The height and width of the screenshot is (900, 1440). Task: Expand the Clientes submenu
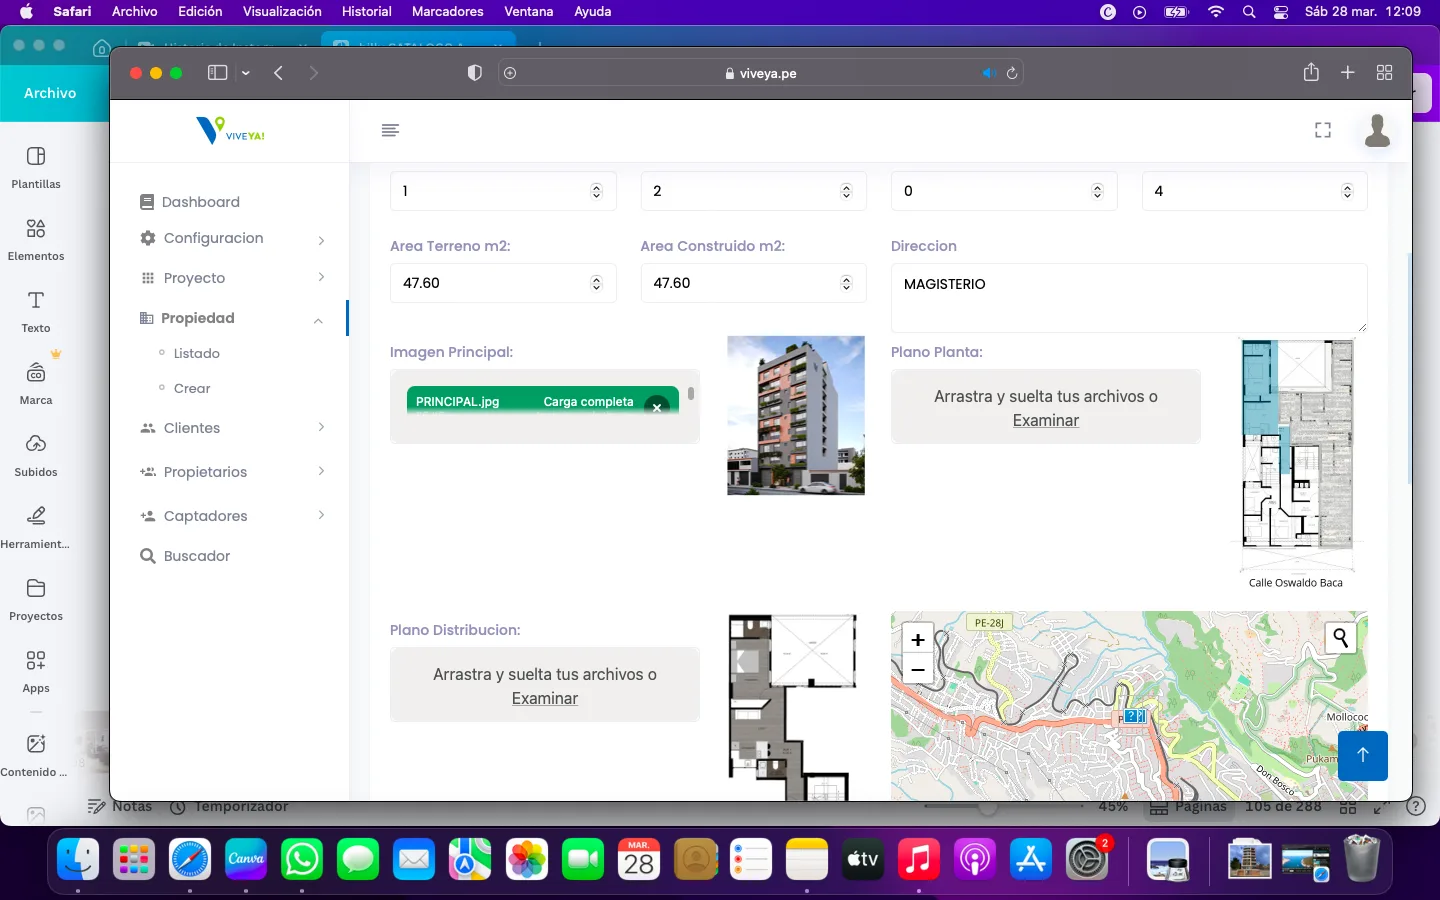coord(191,428)
